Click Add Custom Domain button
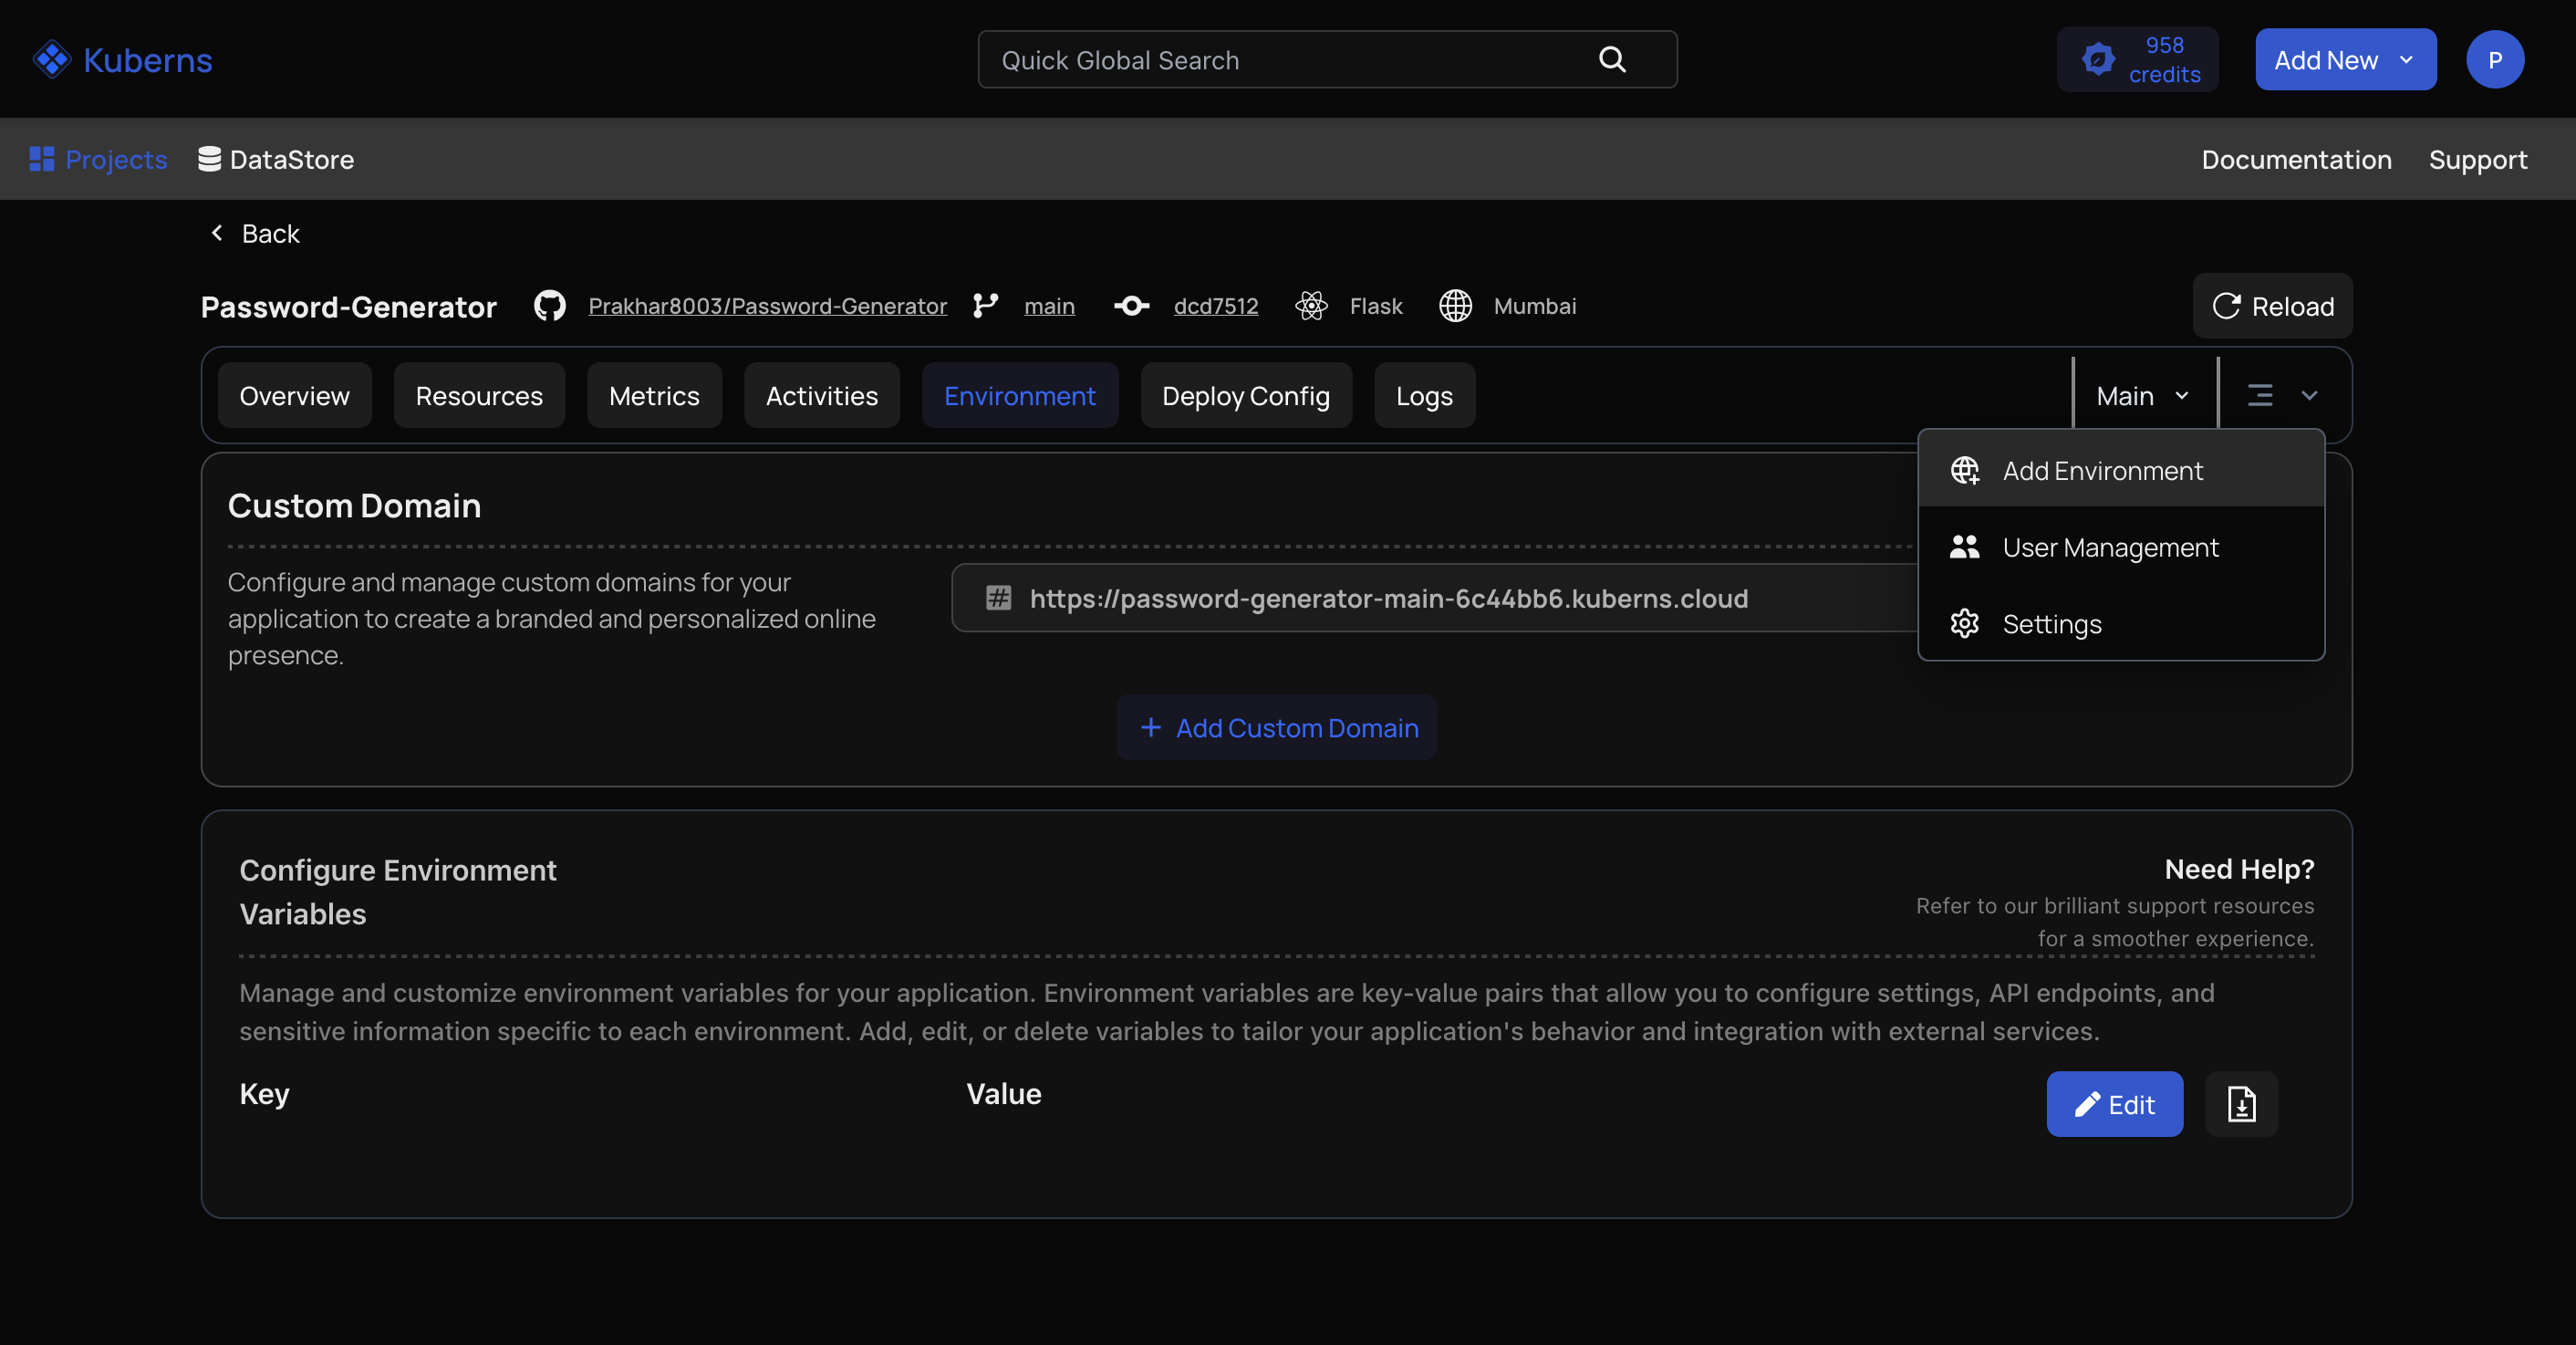This screenshot has width=2576, height=1345. click(1276, 727)
